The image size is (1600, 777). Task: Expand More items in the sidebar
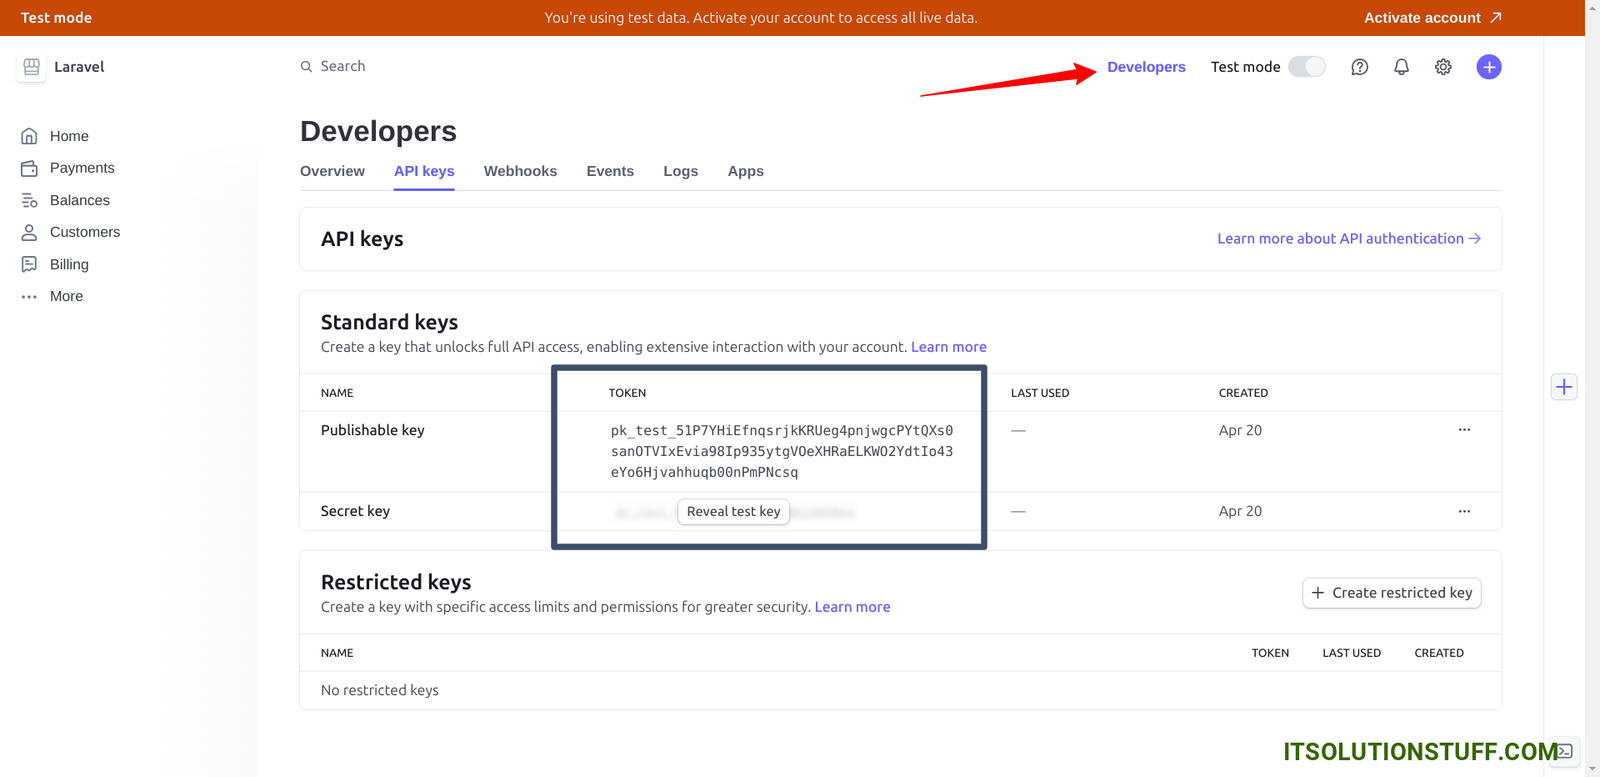tap(66, 296)
